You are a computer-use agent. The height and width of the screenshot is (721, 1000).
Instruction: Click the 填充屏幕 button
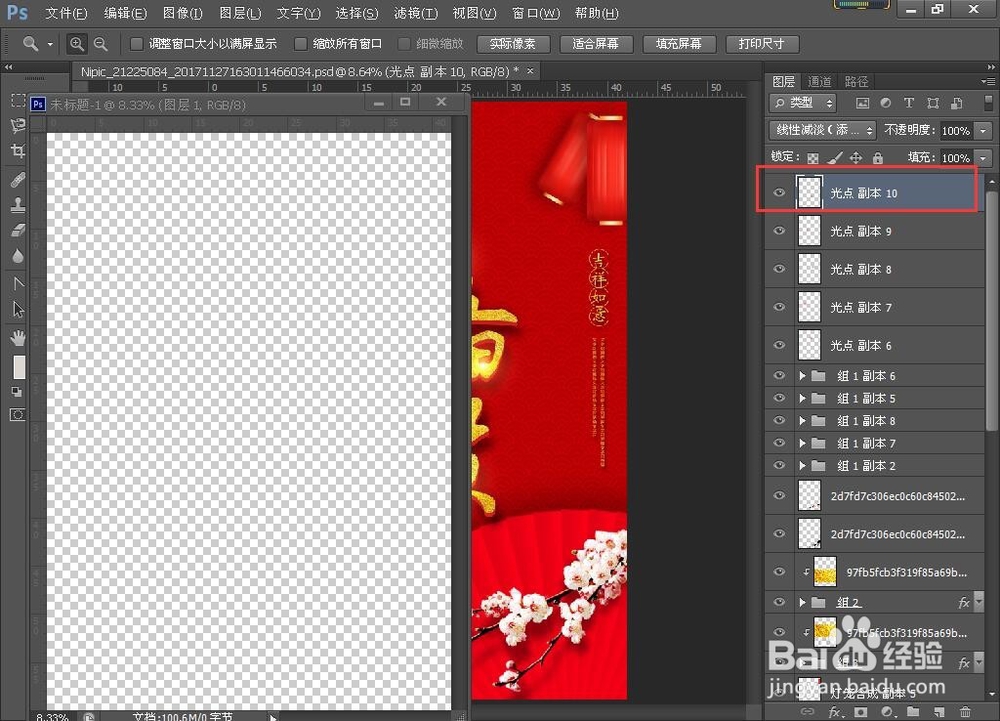pos(679,43)
